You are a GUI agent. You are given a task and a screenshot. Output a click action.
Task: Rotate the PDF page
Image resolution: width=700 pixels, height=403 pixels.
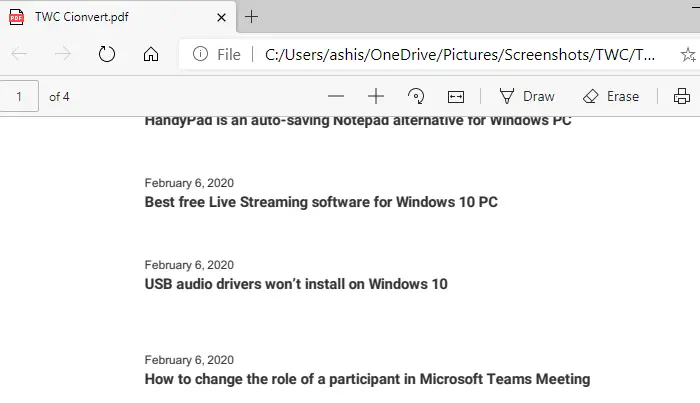pos(416,96)
